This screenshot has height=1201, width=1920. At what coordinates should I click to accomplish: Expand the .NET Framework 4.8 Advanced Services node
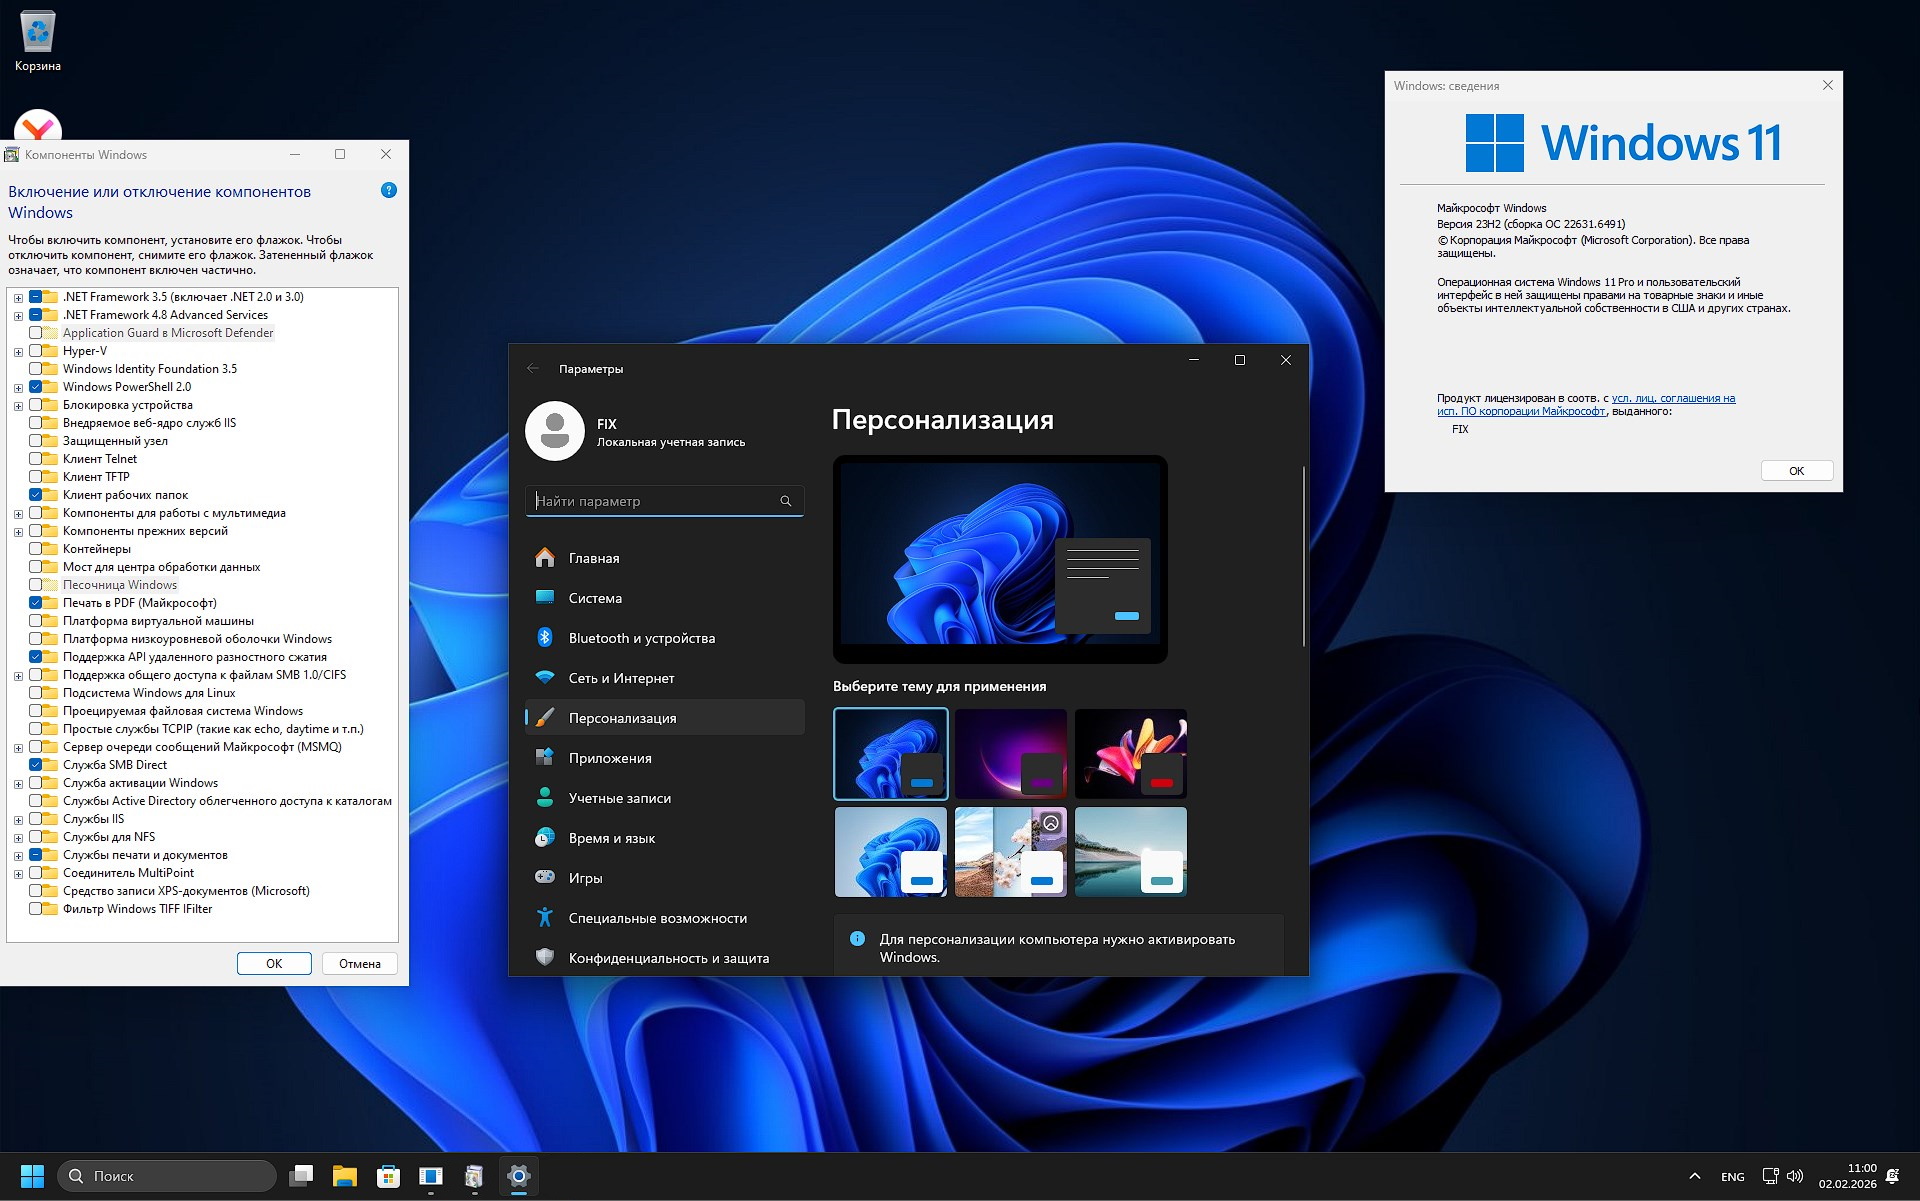[16, 314]
